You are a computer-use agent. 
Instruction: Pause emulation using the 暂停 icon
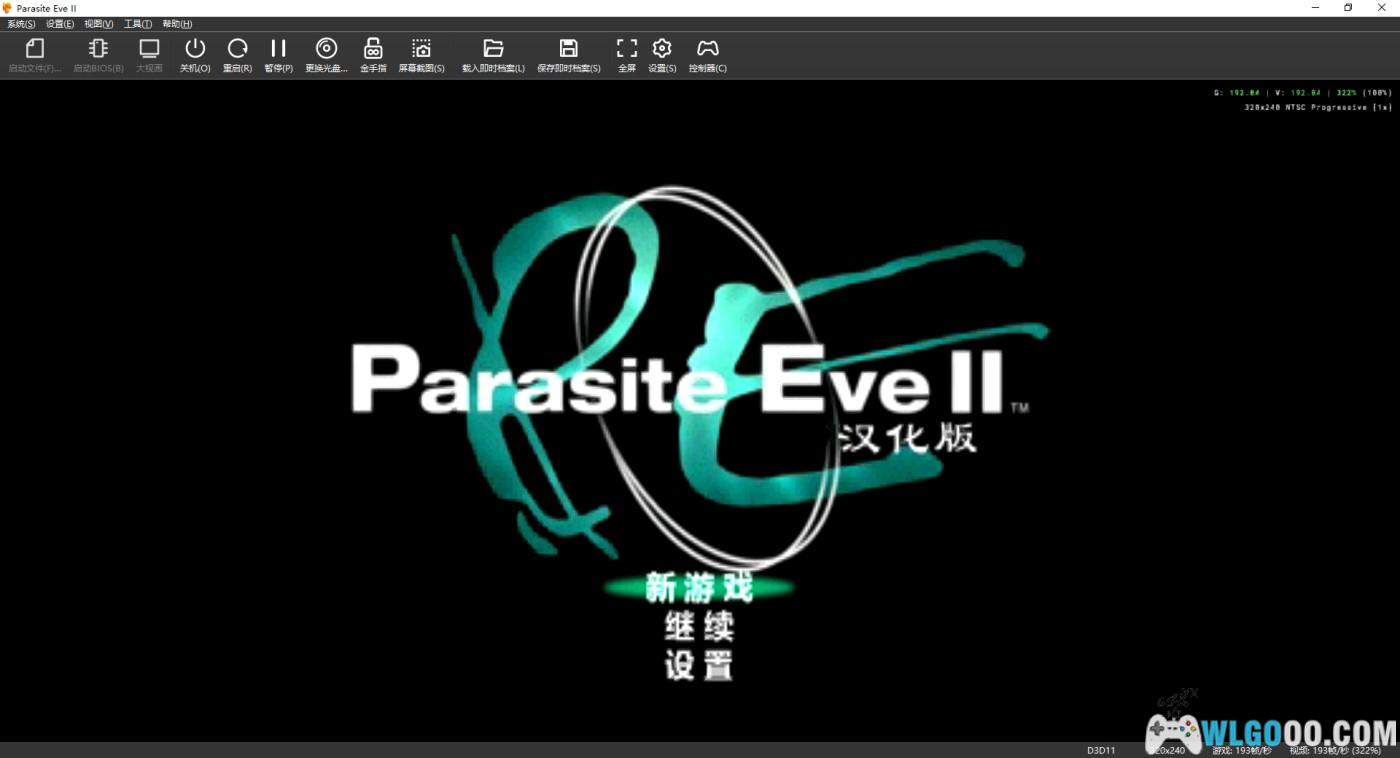278,49
